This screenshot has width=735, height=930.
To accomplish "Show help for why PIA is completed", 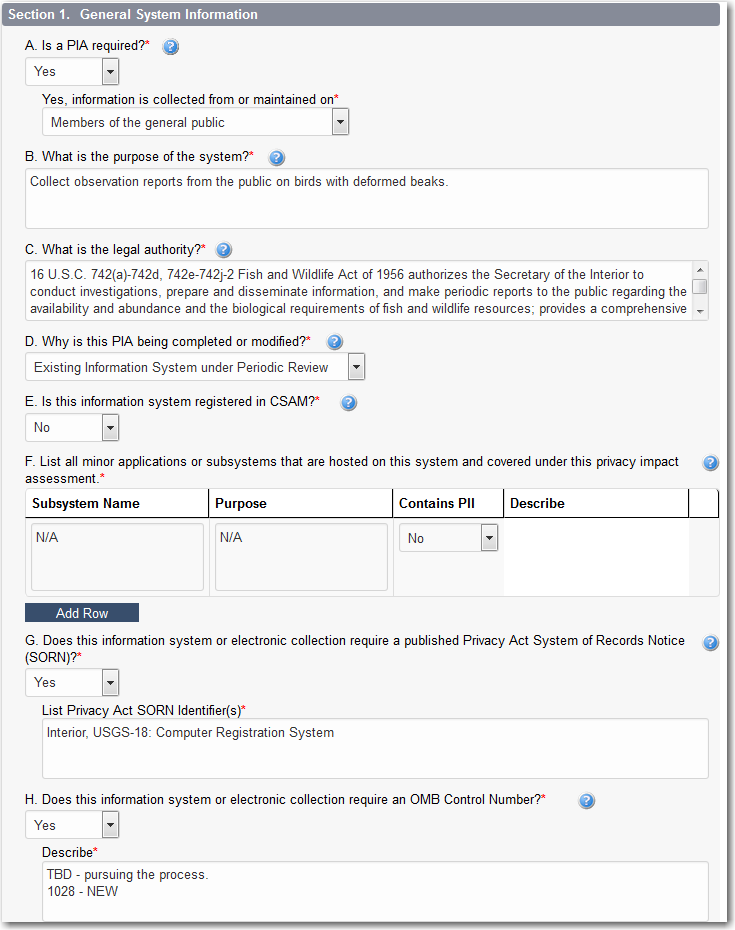I will coord(335,342).
